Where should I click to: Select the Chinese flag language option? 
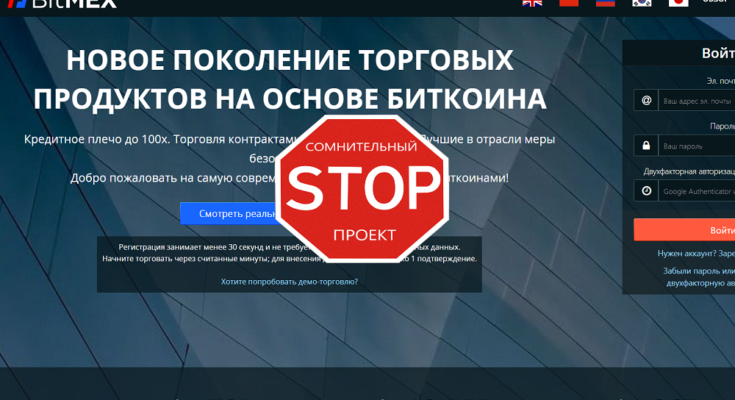(569, 3)
